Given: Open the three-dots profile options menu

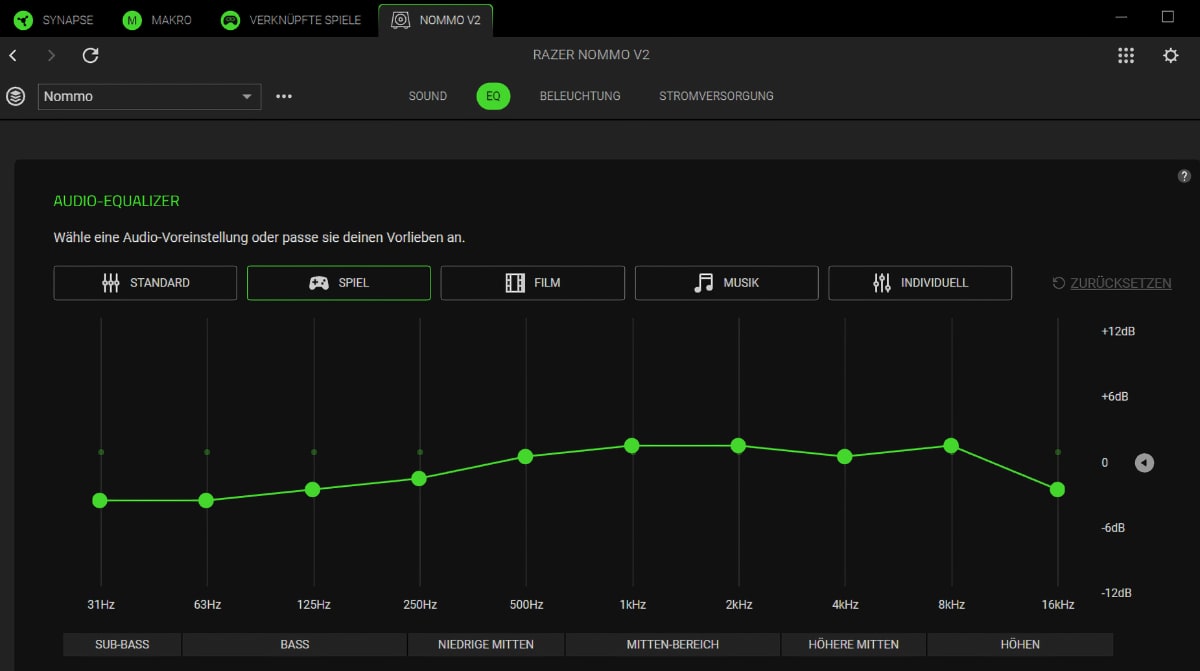Looking at the screenshot, I should coord(284,96).
